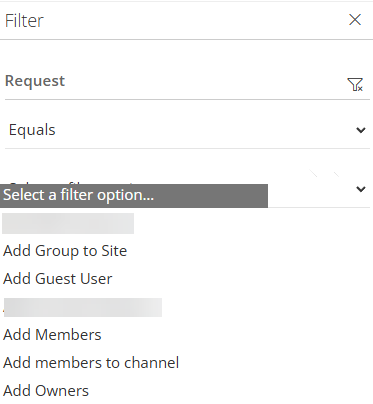Pick Add Members from the list
Viewport: 373px width, 404px height.
(x=52, y=335)
